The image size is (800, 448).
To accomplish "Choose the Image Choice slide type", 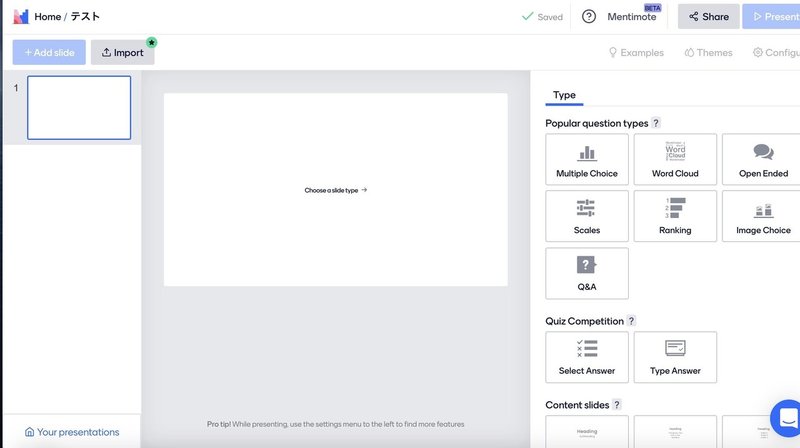I will tap(763, 216).
